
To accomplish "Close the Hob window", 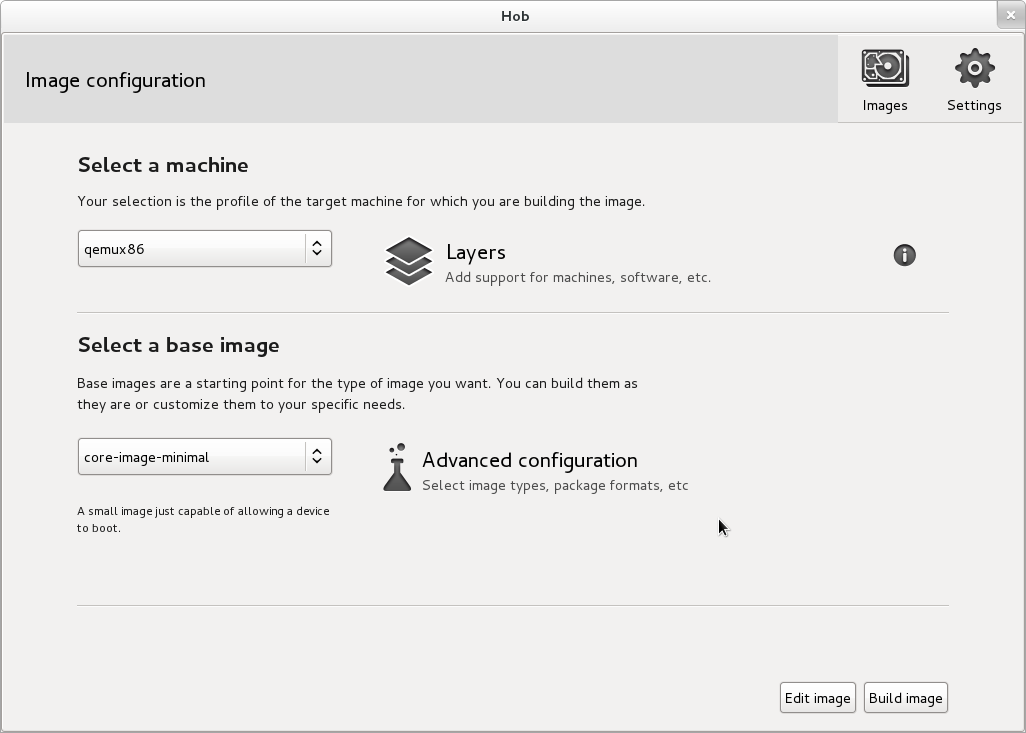I will (1010, 15).
